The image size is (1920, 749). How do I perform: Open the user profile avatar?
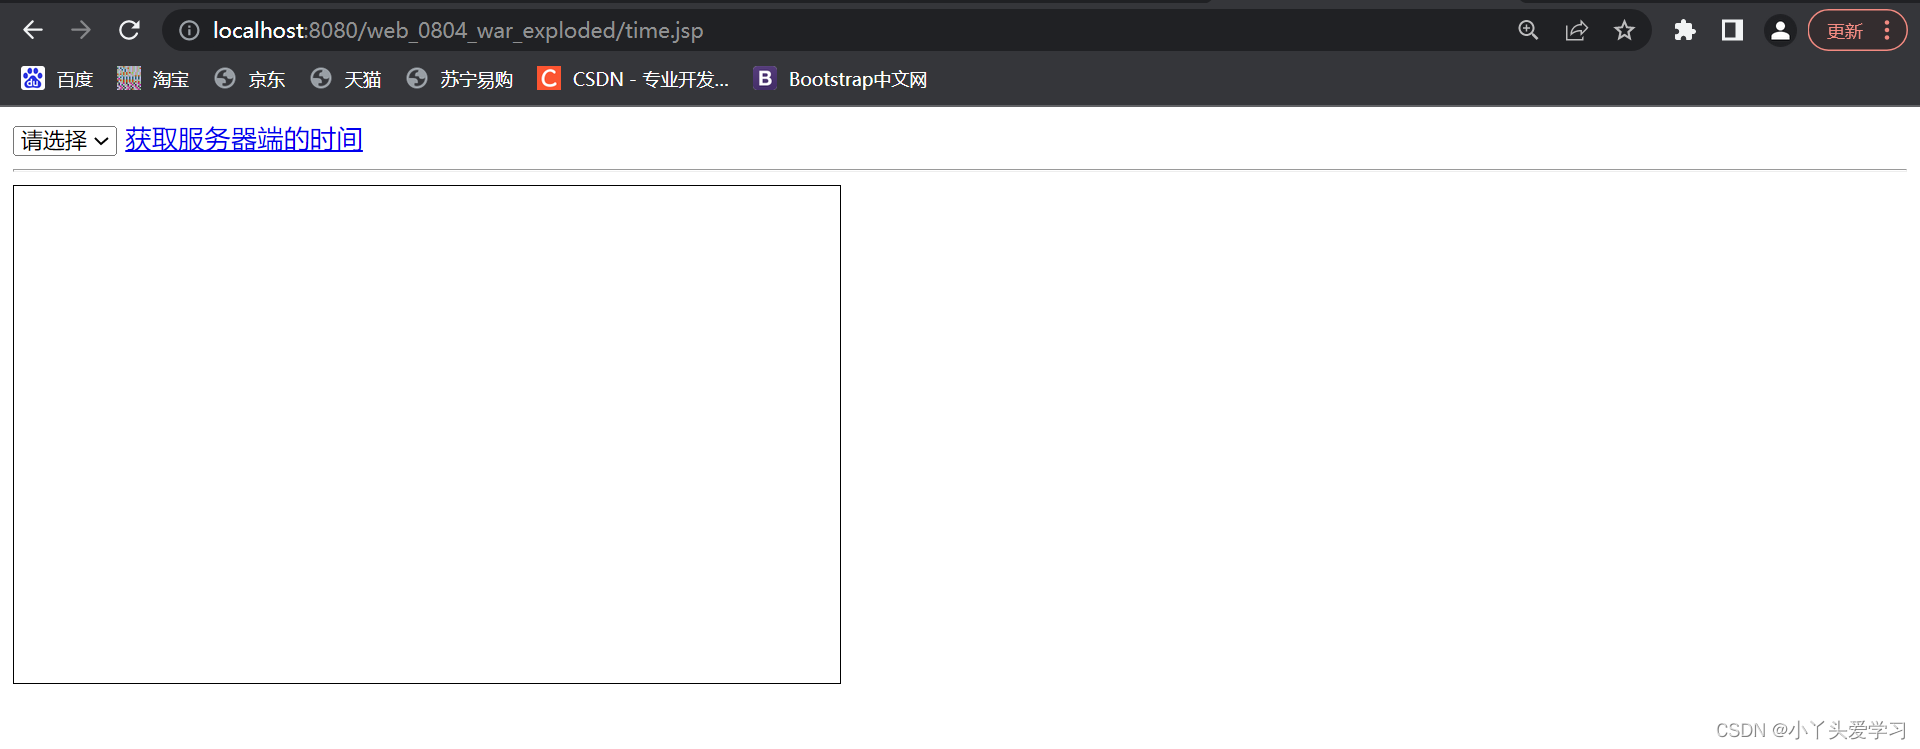[x=1780, y=31]
